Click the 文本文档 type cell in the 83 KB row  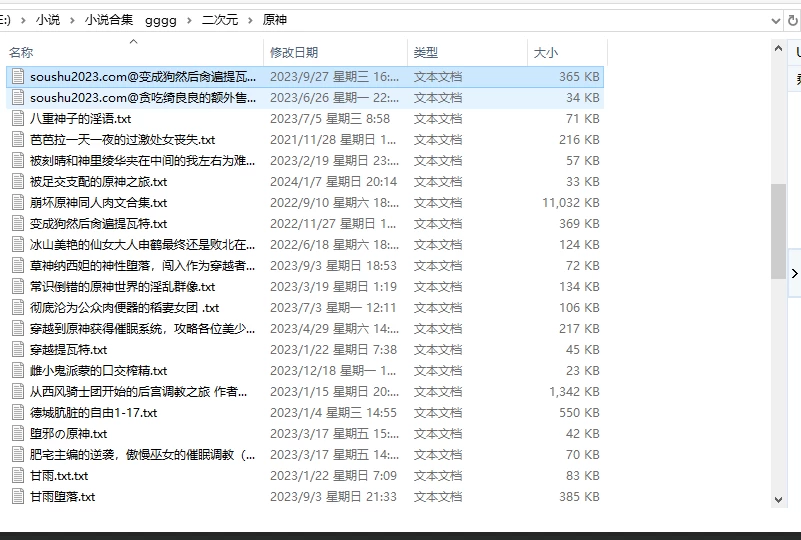pos(438,476)
